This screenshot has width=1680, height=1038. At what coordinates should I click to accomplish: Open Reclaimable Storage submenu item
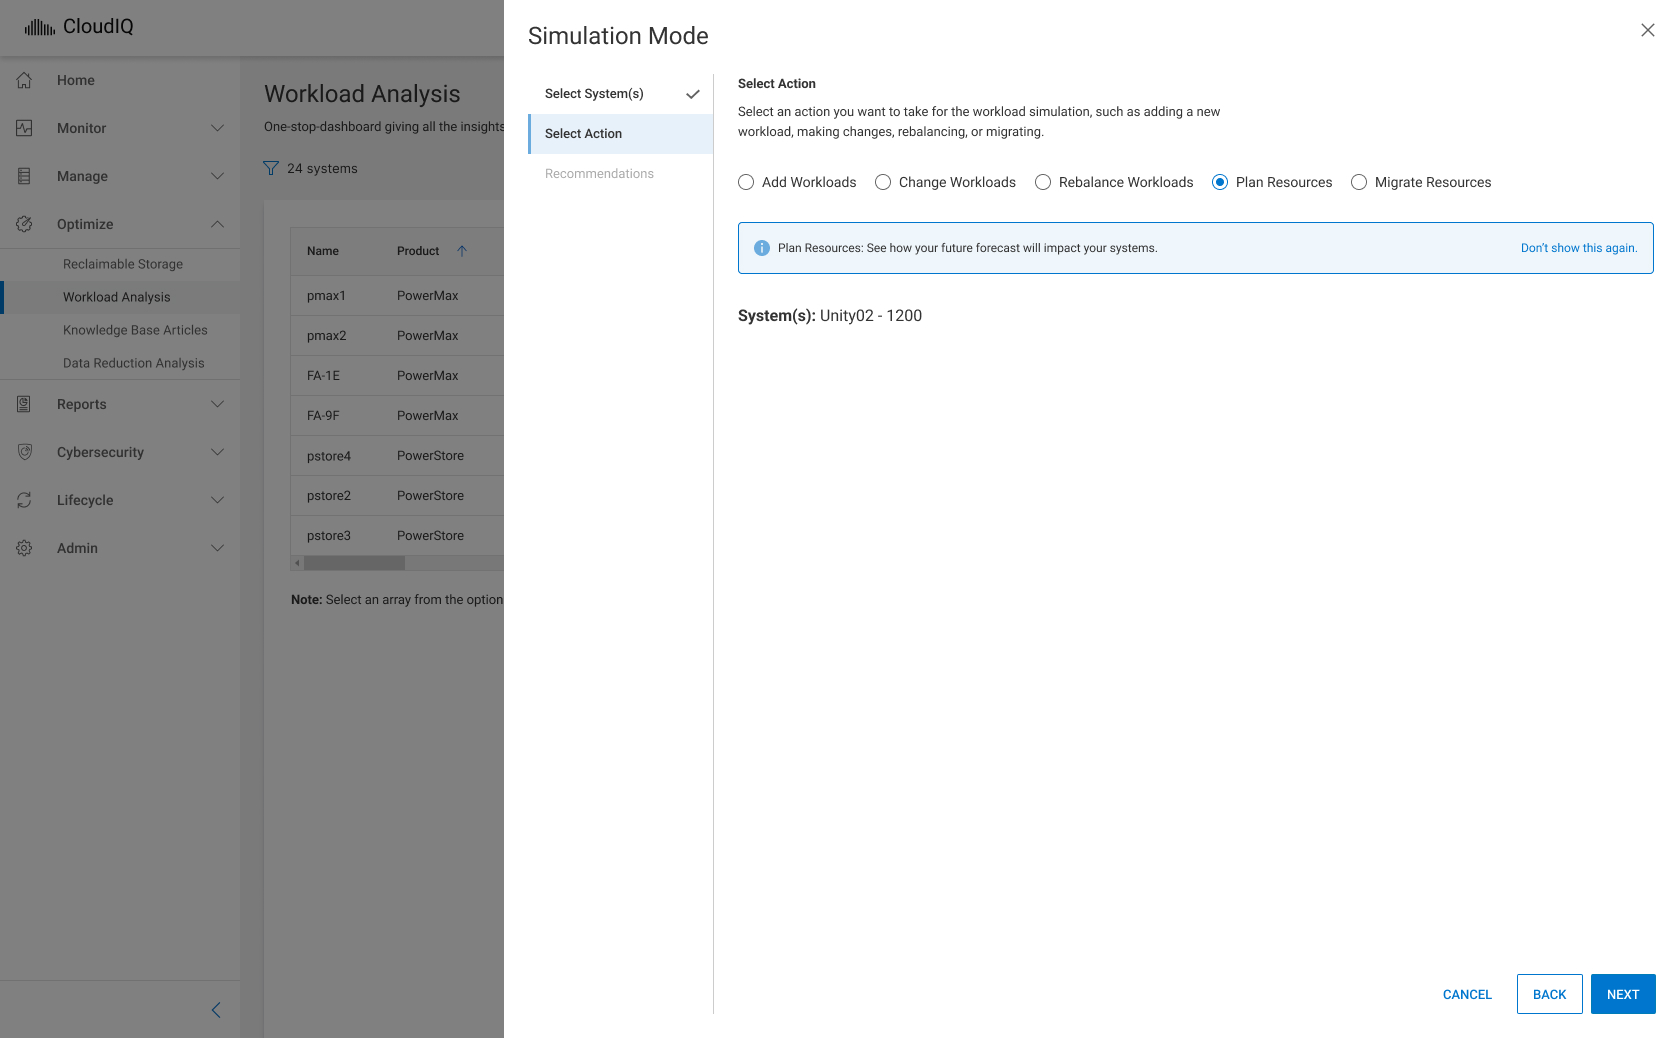pos(122,264)
